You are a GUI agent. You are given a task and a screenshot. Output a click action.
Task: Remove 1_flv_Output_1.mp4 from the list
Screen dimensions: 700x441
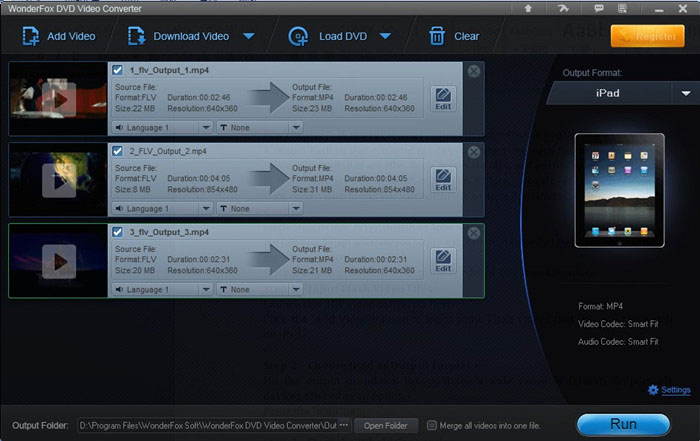pyautogui.click(x=474, y=71)
